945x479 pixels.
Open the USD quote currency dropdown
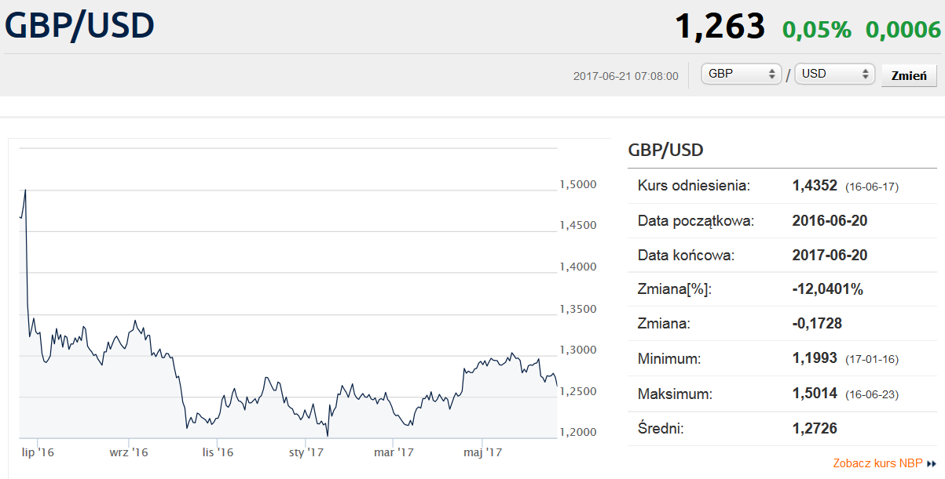(x=835, y=74)
